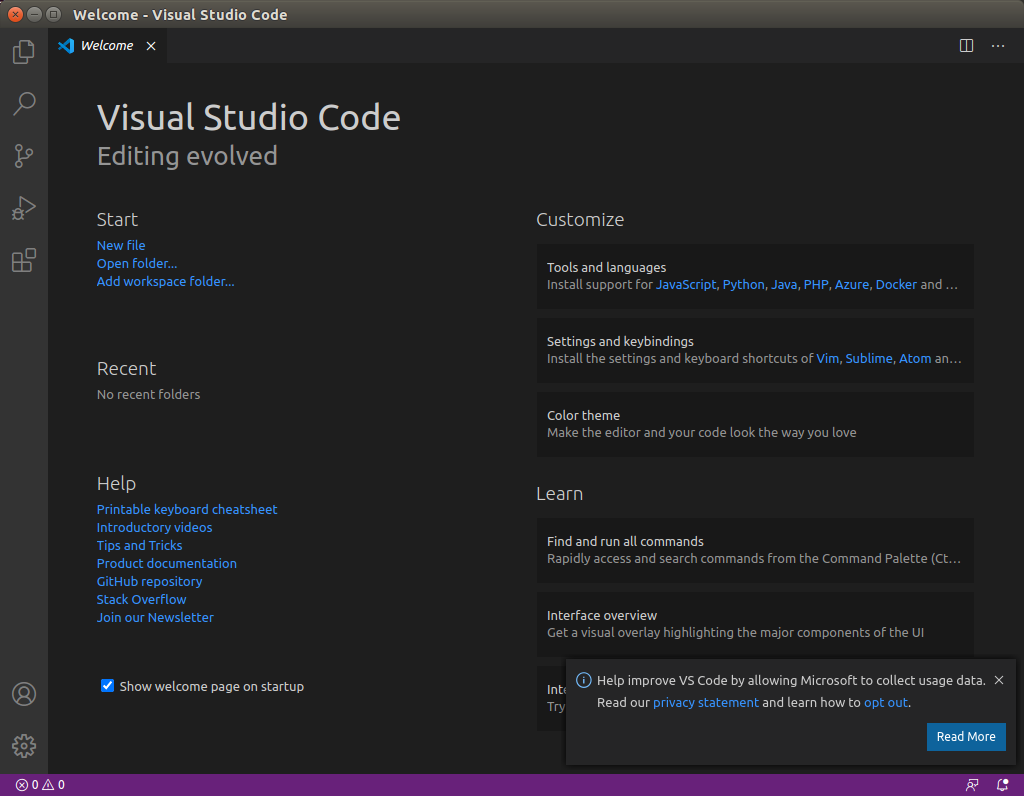
Task: Dismiss the usage data notification
Action: pyautogui.click(x=999, y=680)
